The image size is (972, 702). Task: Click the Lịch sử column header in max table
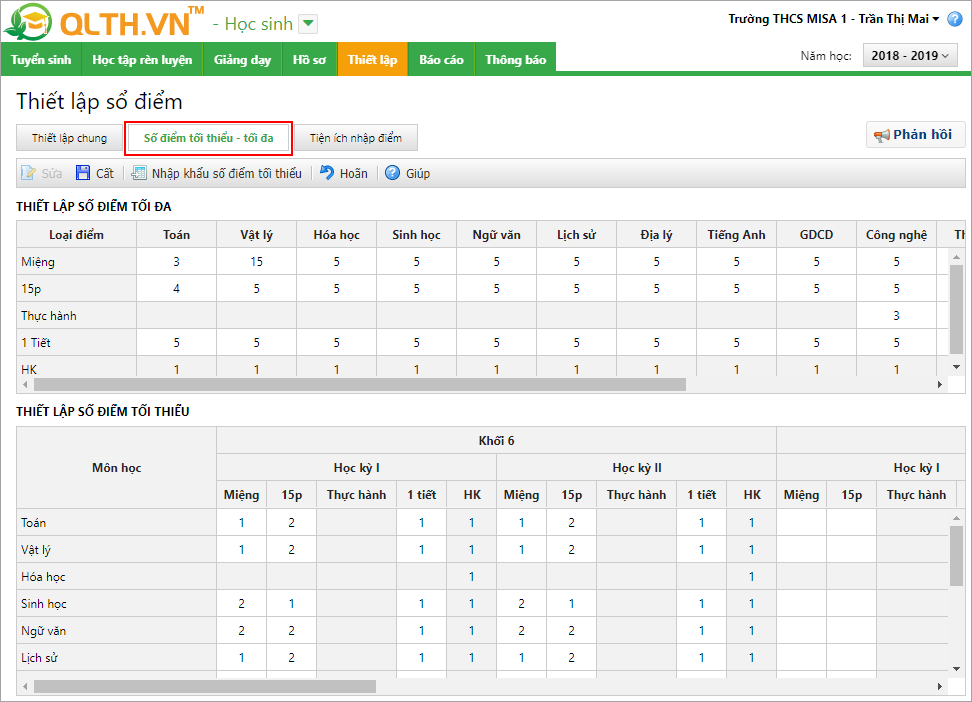[x=577, y=234]
